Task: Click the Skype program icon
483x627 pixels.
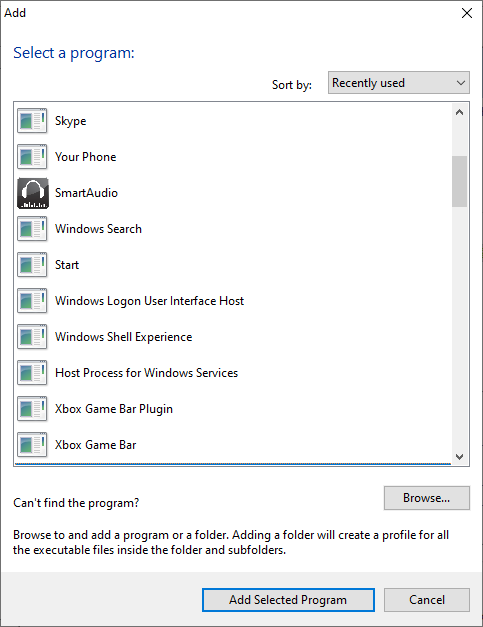Action: [x=32, y=121]
